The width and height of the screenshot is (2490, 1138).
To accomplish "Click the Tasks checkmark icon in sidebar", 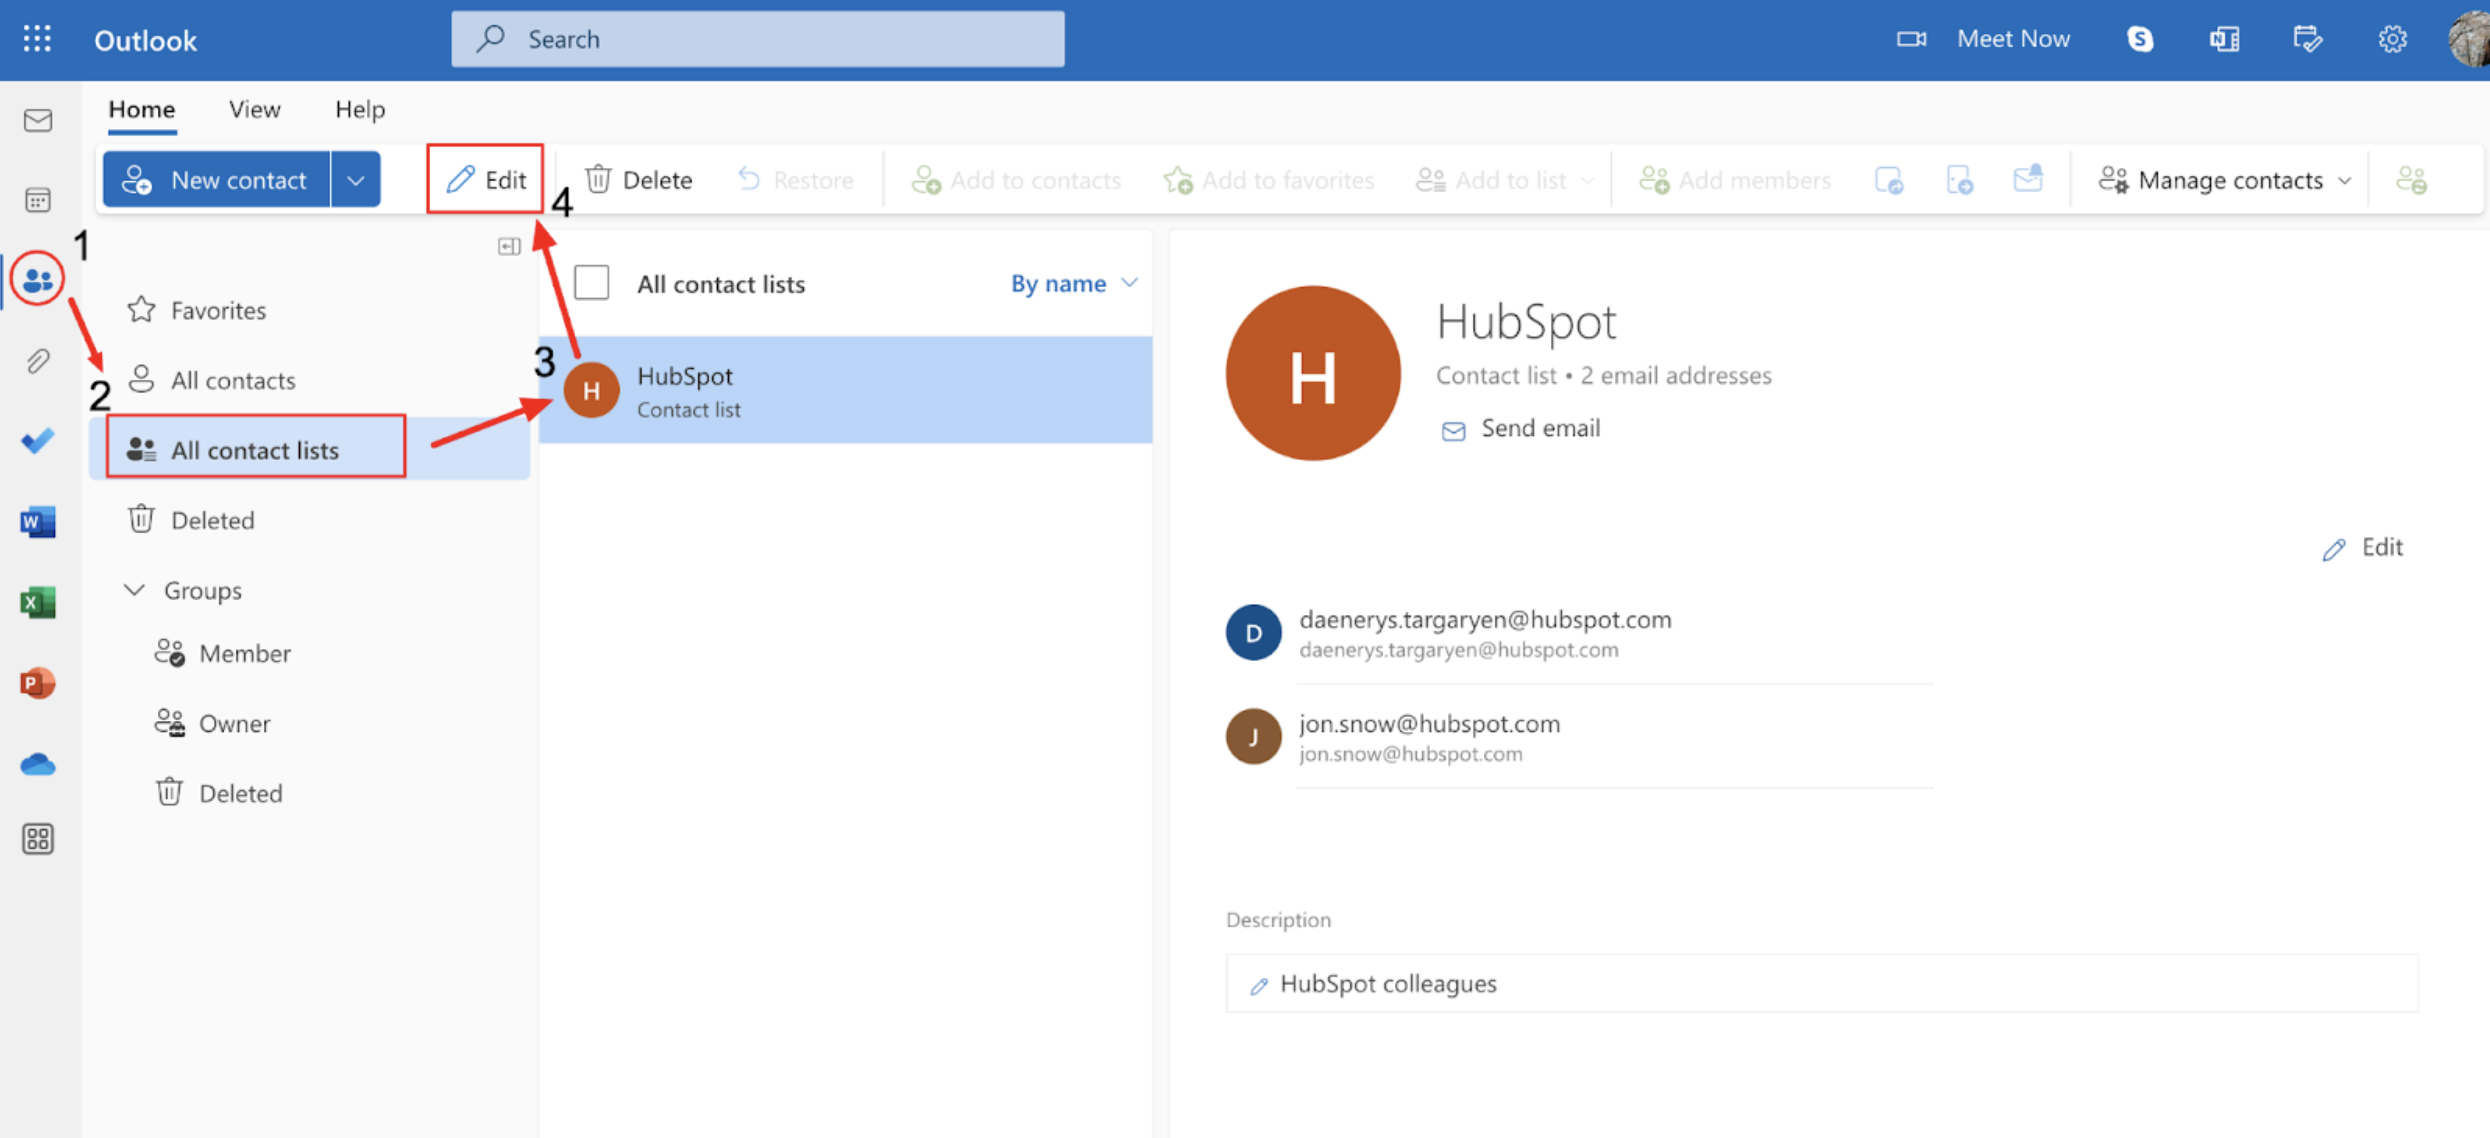I will [40, 441].
